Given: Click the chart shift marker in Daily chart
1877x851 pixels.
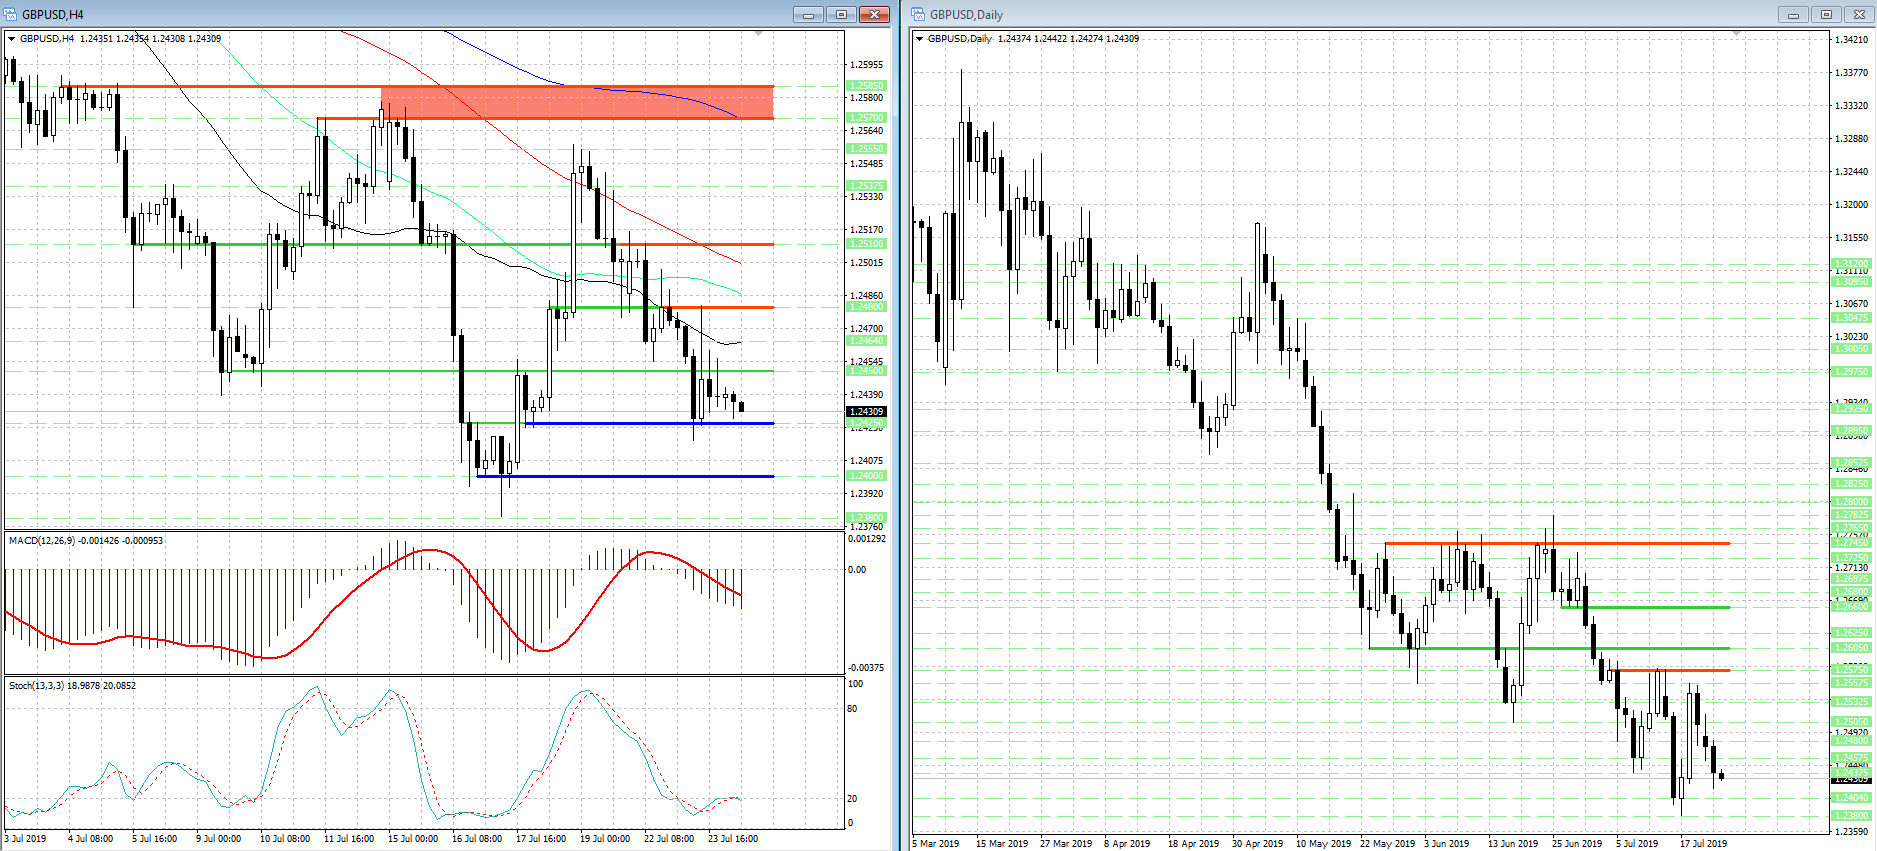Looking at the screenshot, I should [1737, 34].
